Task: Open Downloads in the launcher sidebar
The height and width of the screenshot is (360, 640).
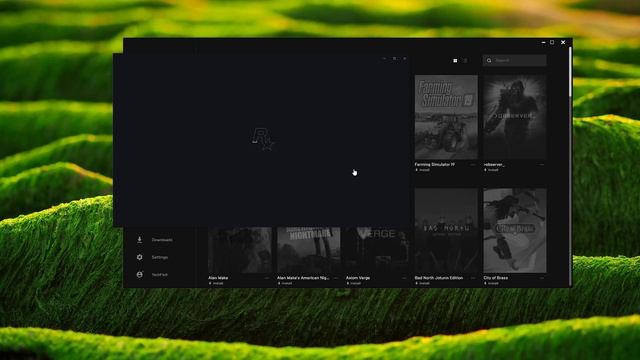Action: coord(155,240)
